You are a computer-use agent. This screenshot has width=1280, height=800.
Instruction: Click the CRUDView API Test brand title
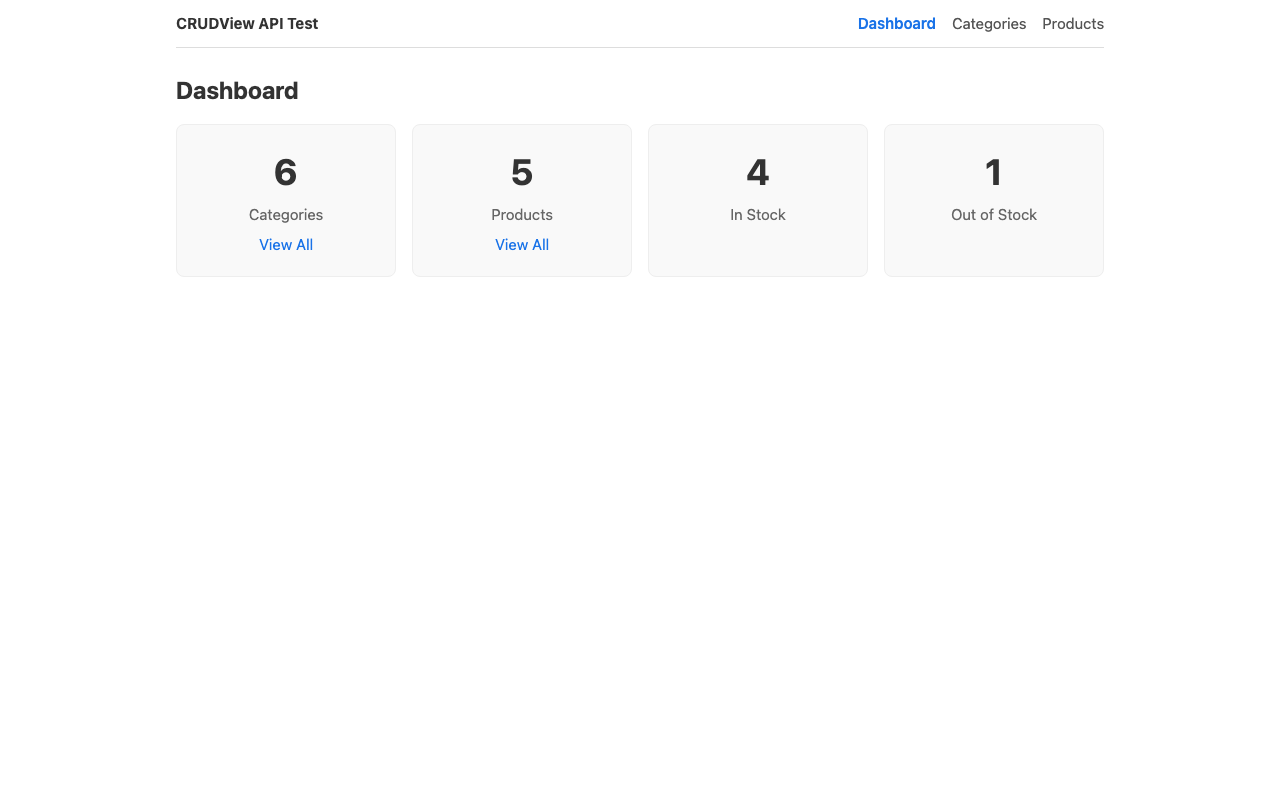point(247,24)
